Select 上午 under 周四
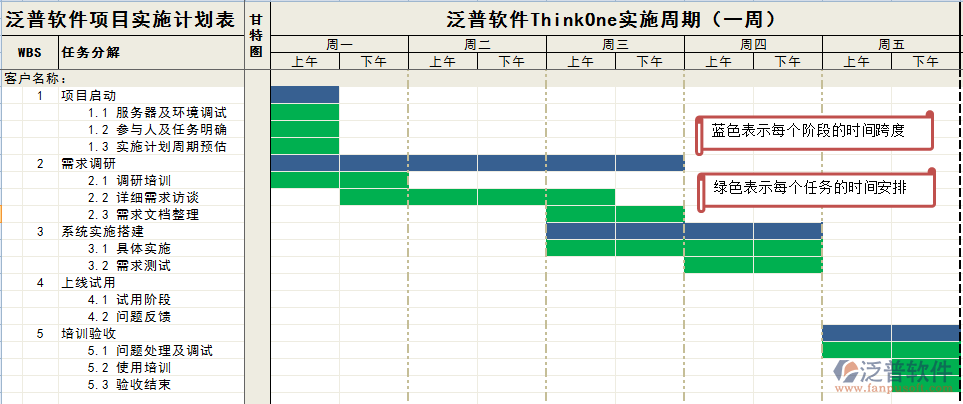Image resolution: width=963 pixels, height=404 pixels. pyautogui.click(x=719, y=61)
